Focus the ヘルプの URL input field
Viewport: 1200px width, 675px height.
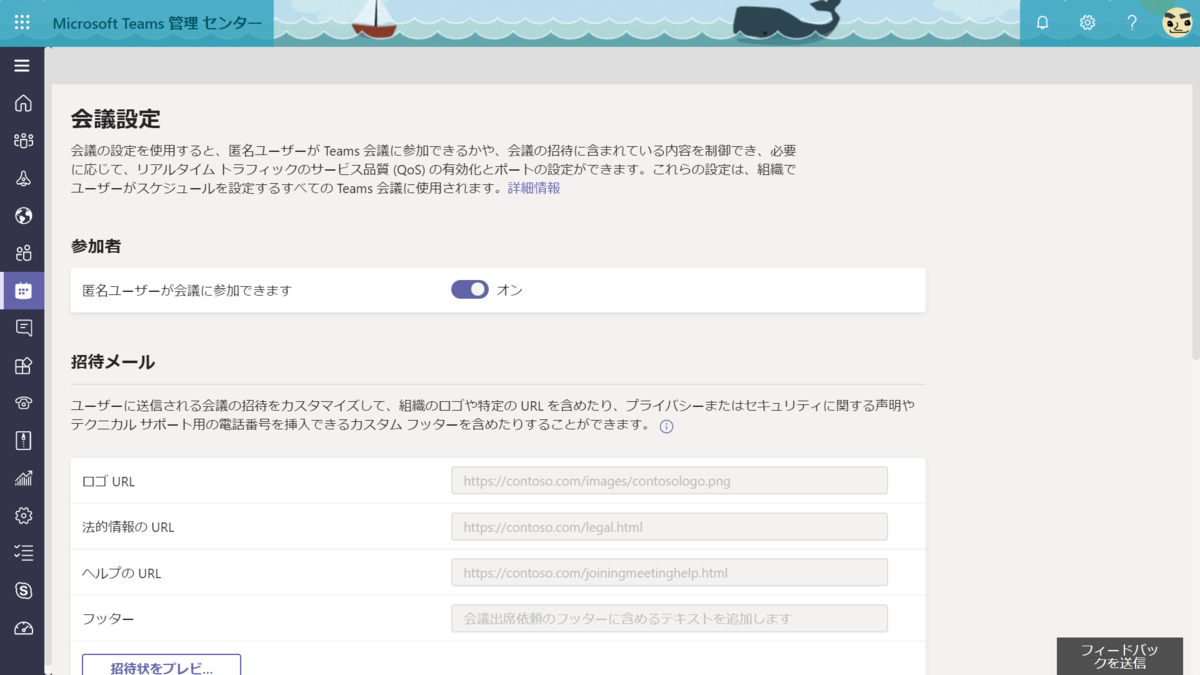[x=669, y=573]
